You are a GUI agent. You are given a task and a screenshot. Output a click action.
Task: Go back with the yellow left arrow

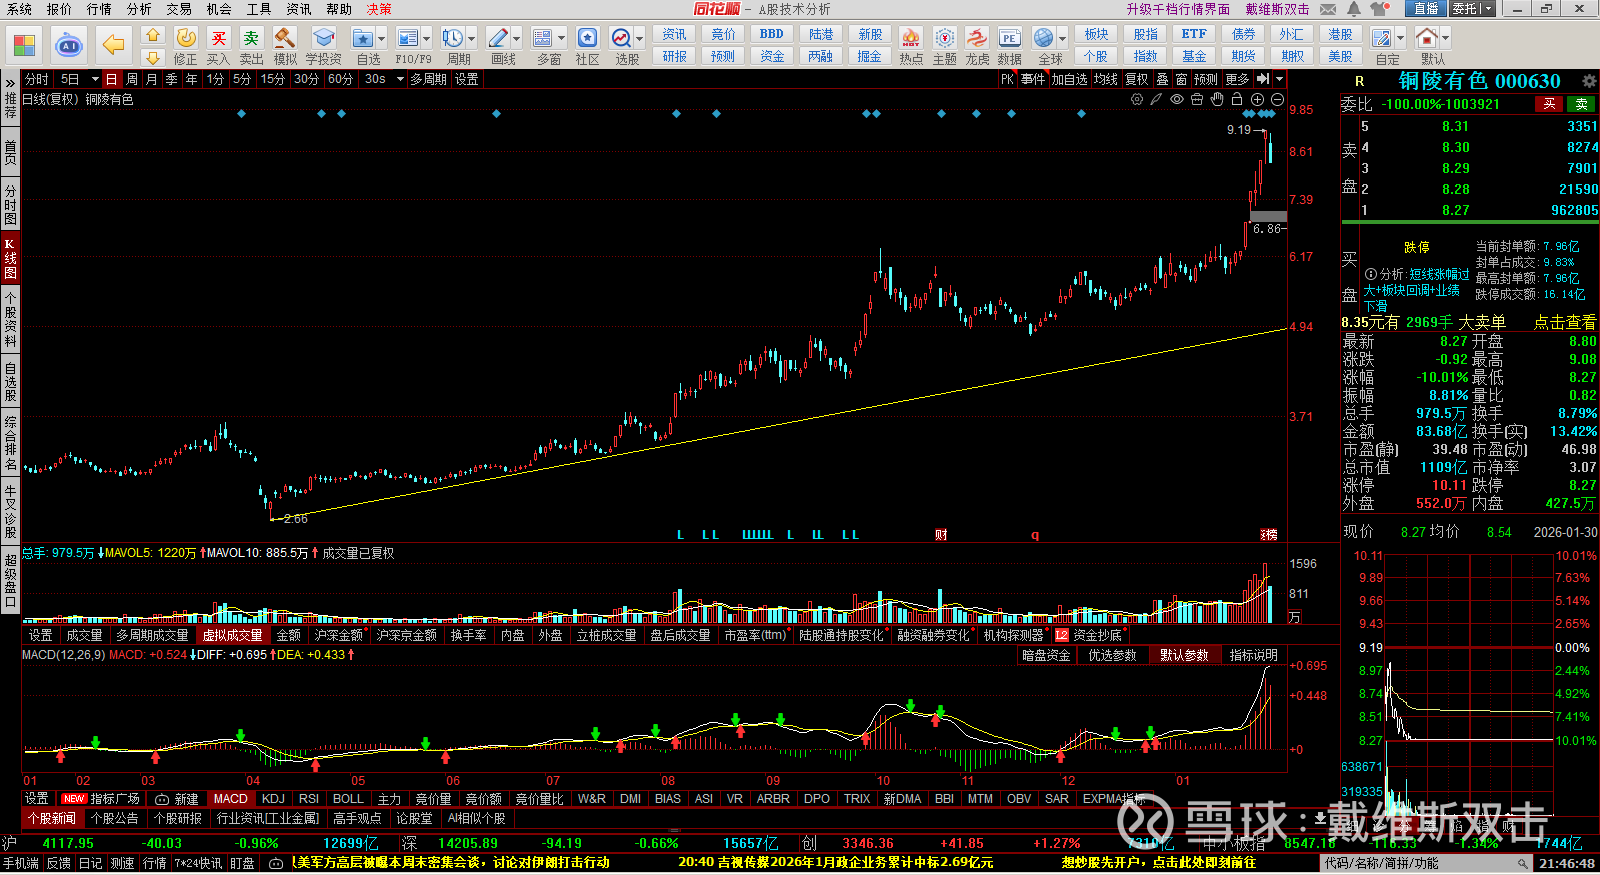(x=115, y=45)
